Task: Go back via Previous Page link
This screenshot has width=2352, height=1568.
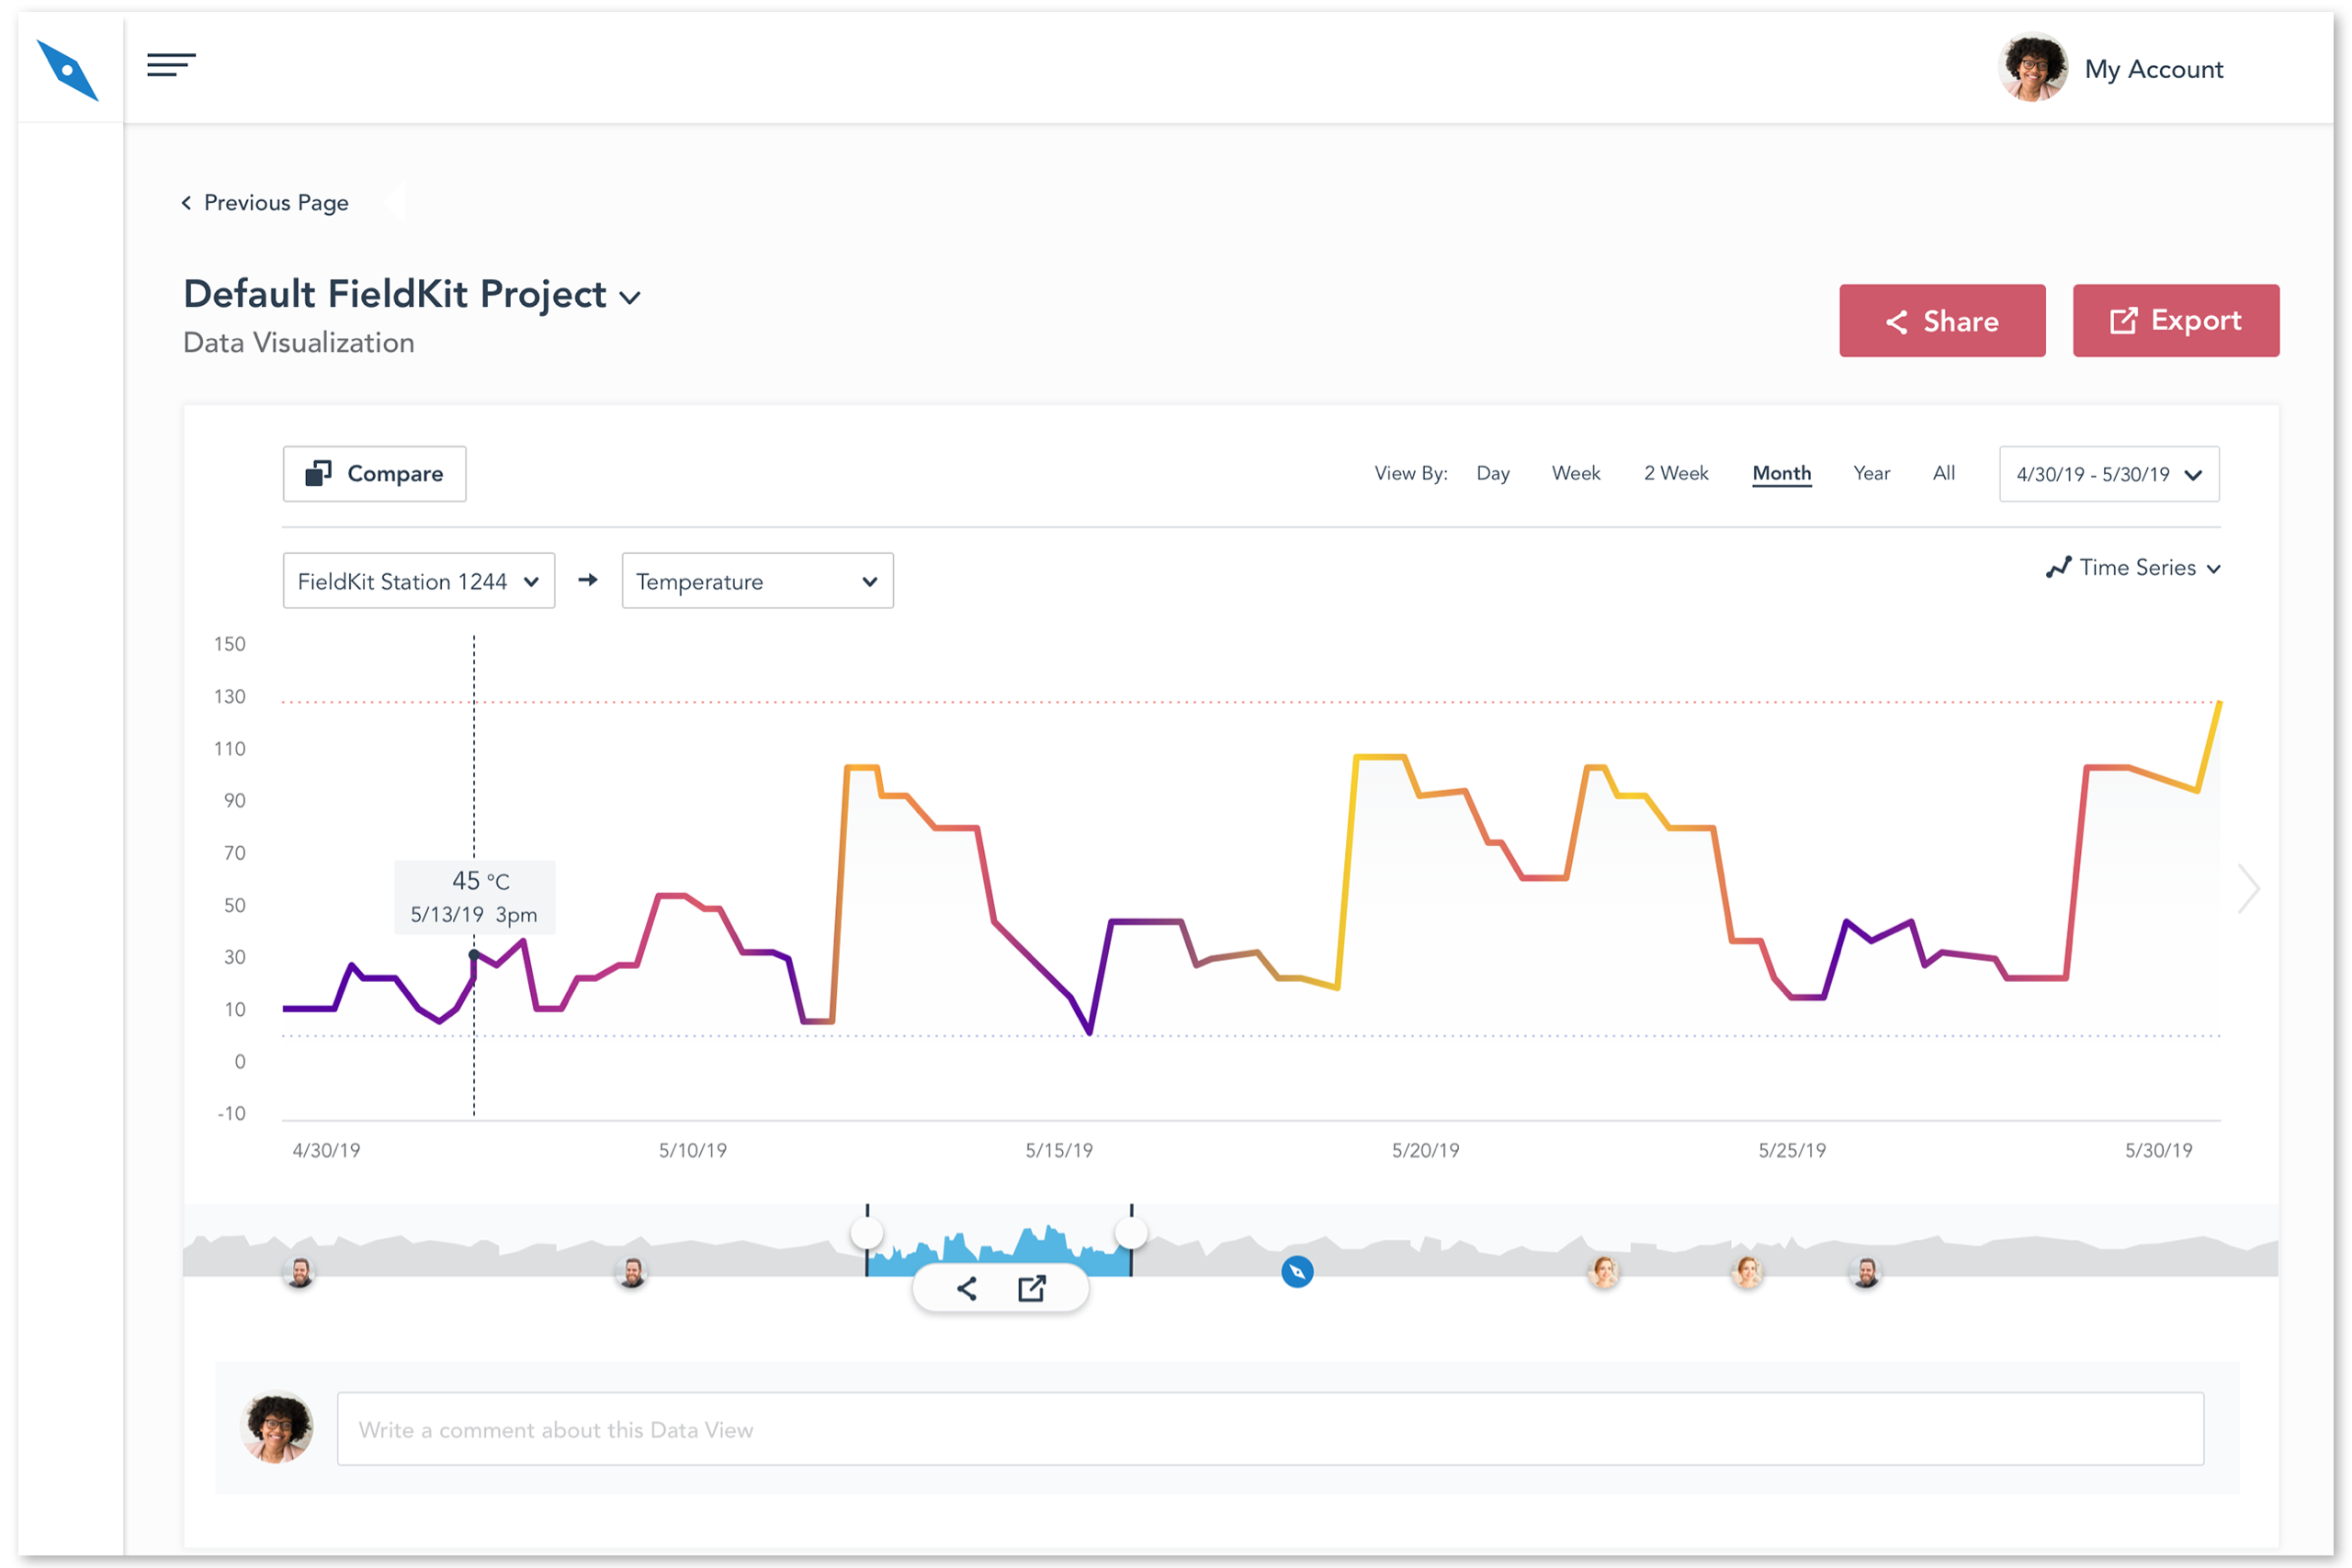Action: tap(265, 203)
